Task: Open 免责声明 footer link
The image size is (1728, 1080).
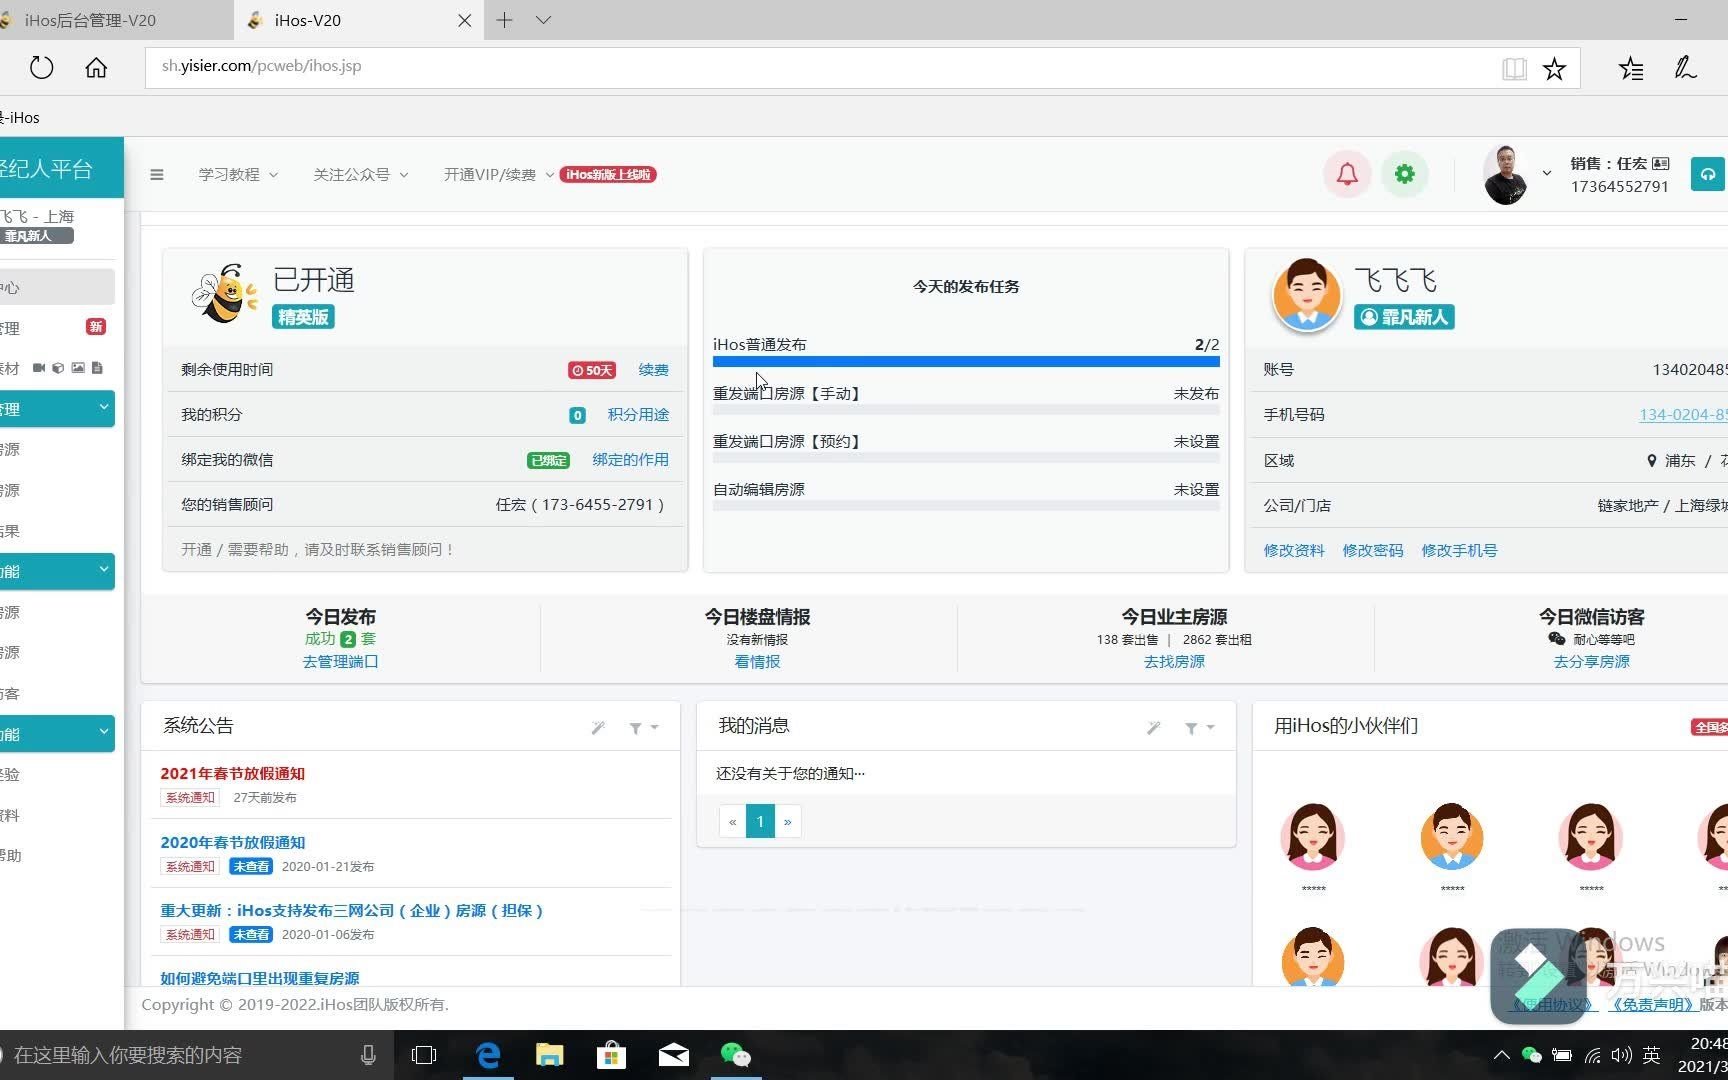Action: pyautogui.click(x=1652, y=1004)
